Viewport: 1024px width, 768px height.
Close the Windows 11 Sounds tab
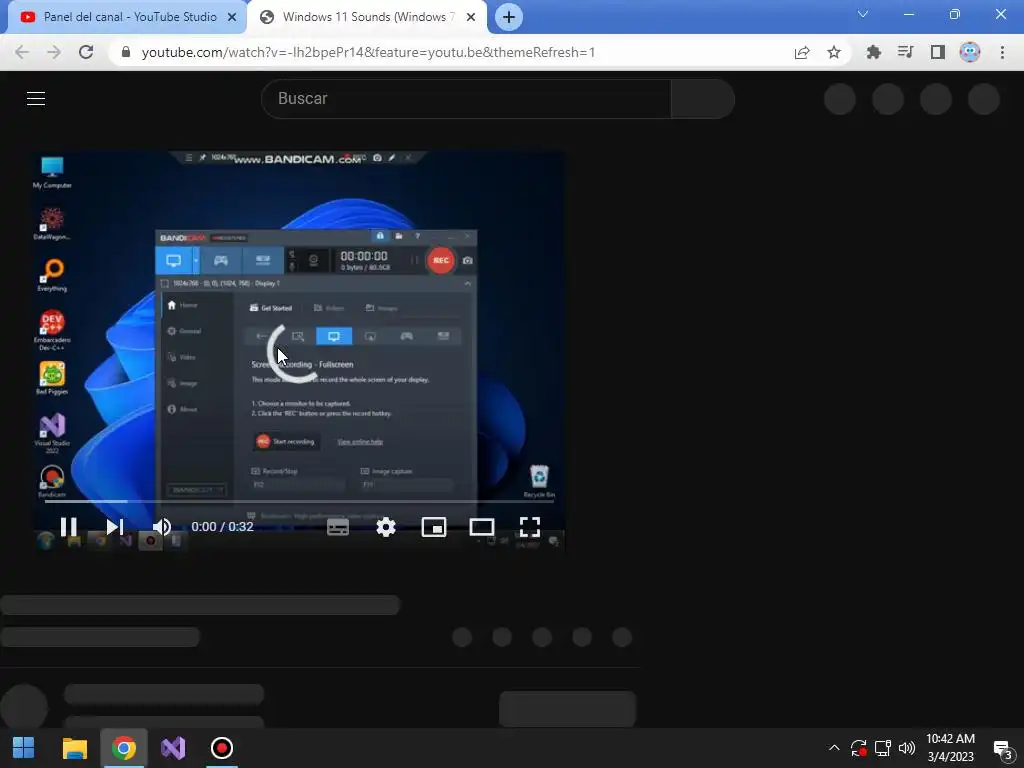tap(471, 18)
